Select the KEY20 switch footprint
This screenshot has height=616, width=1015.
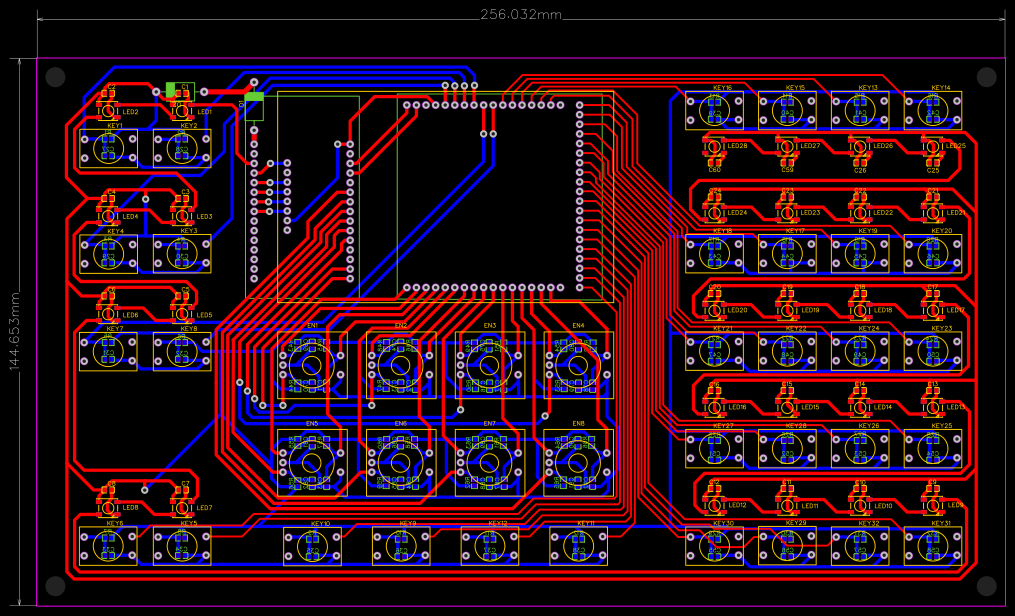point(935,255)
